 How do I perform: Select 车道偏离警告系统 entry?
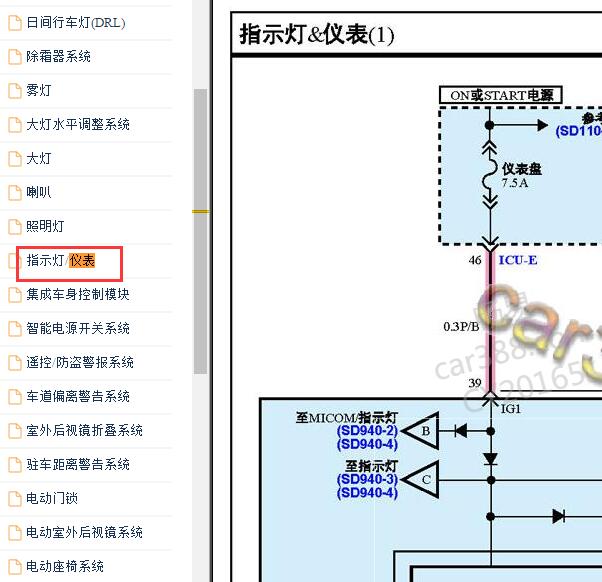point(78,396)
